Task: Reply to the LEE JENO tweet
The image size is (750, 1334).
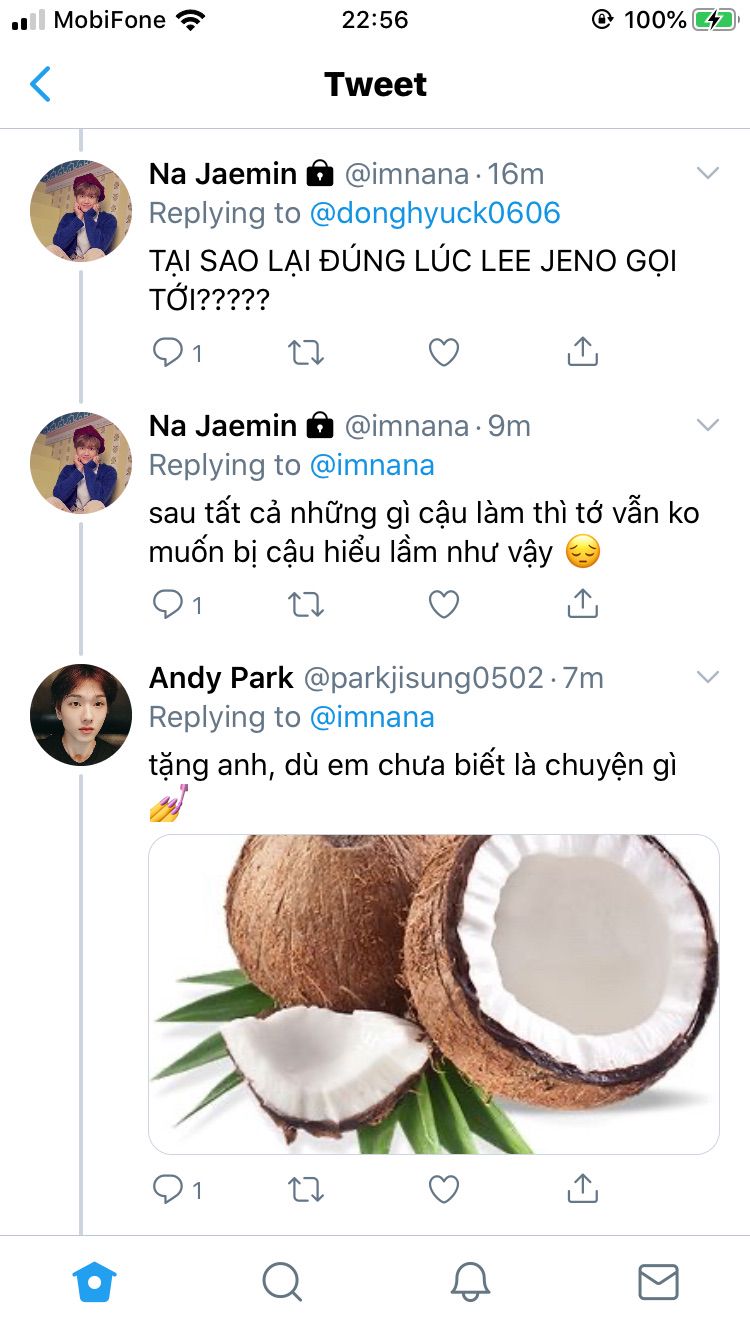Action: [x=168, y=352]
